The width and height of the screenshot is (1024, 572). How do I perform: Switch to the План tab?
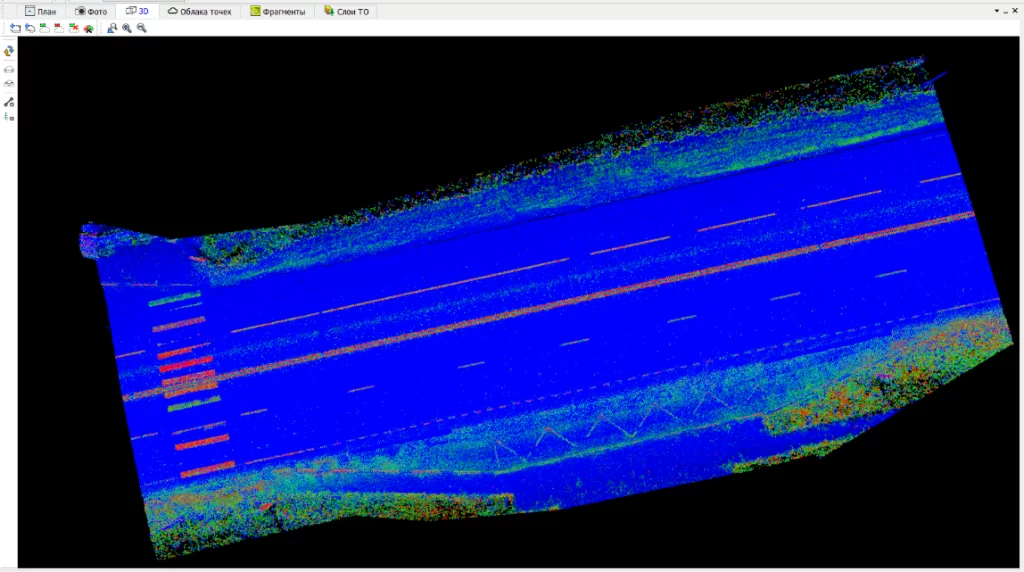click(x=40, y=12)
